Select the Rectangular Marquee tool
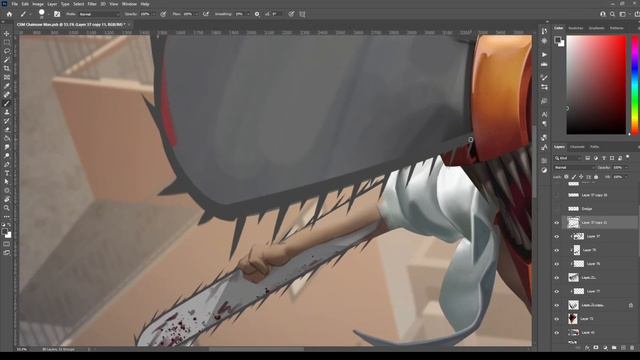640x360 pixels. tap(7, 42)
